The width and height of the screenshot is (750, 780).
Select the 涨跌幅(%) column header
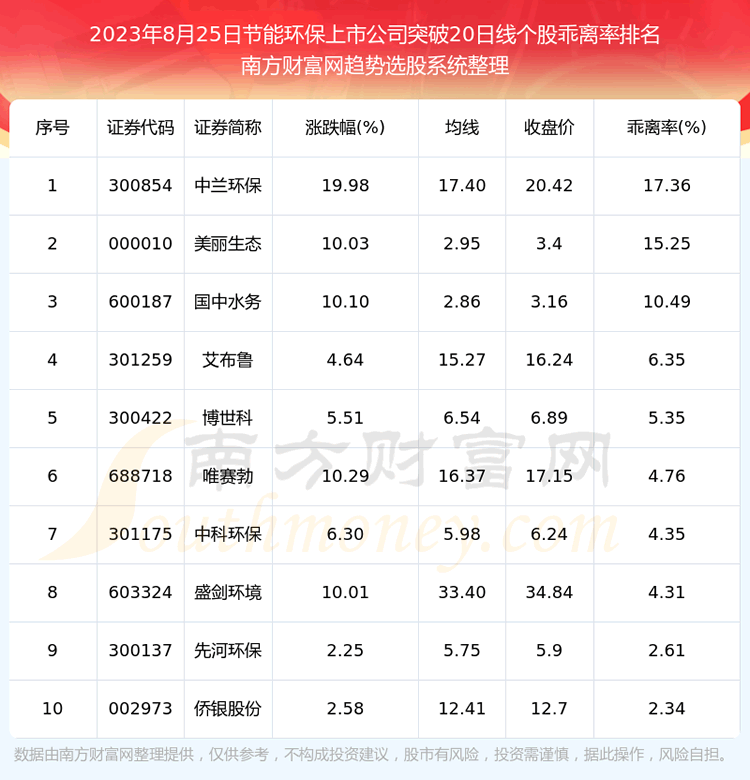click(345, 127)
